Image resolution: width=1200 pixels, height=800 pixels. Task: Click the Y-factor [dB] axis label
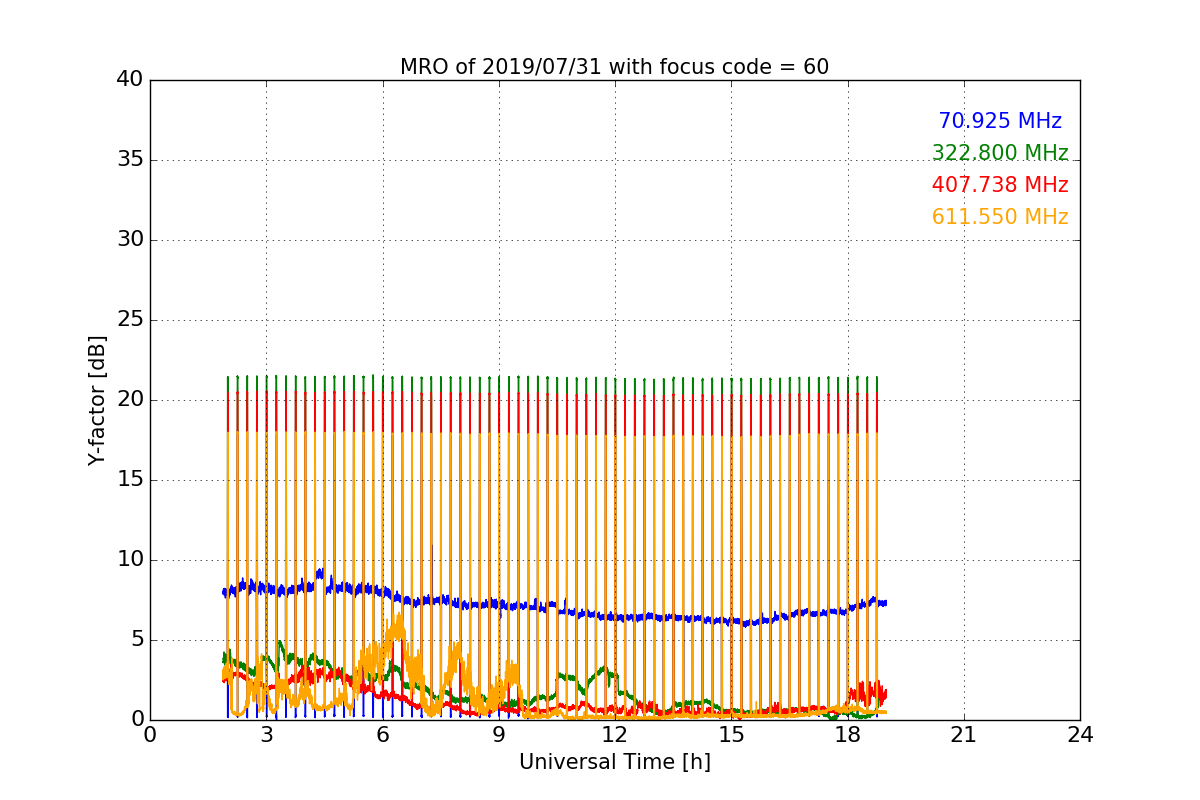(x=97, y=400)
